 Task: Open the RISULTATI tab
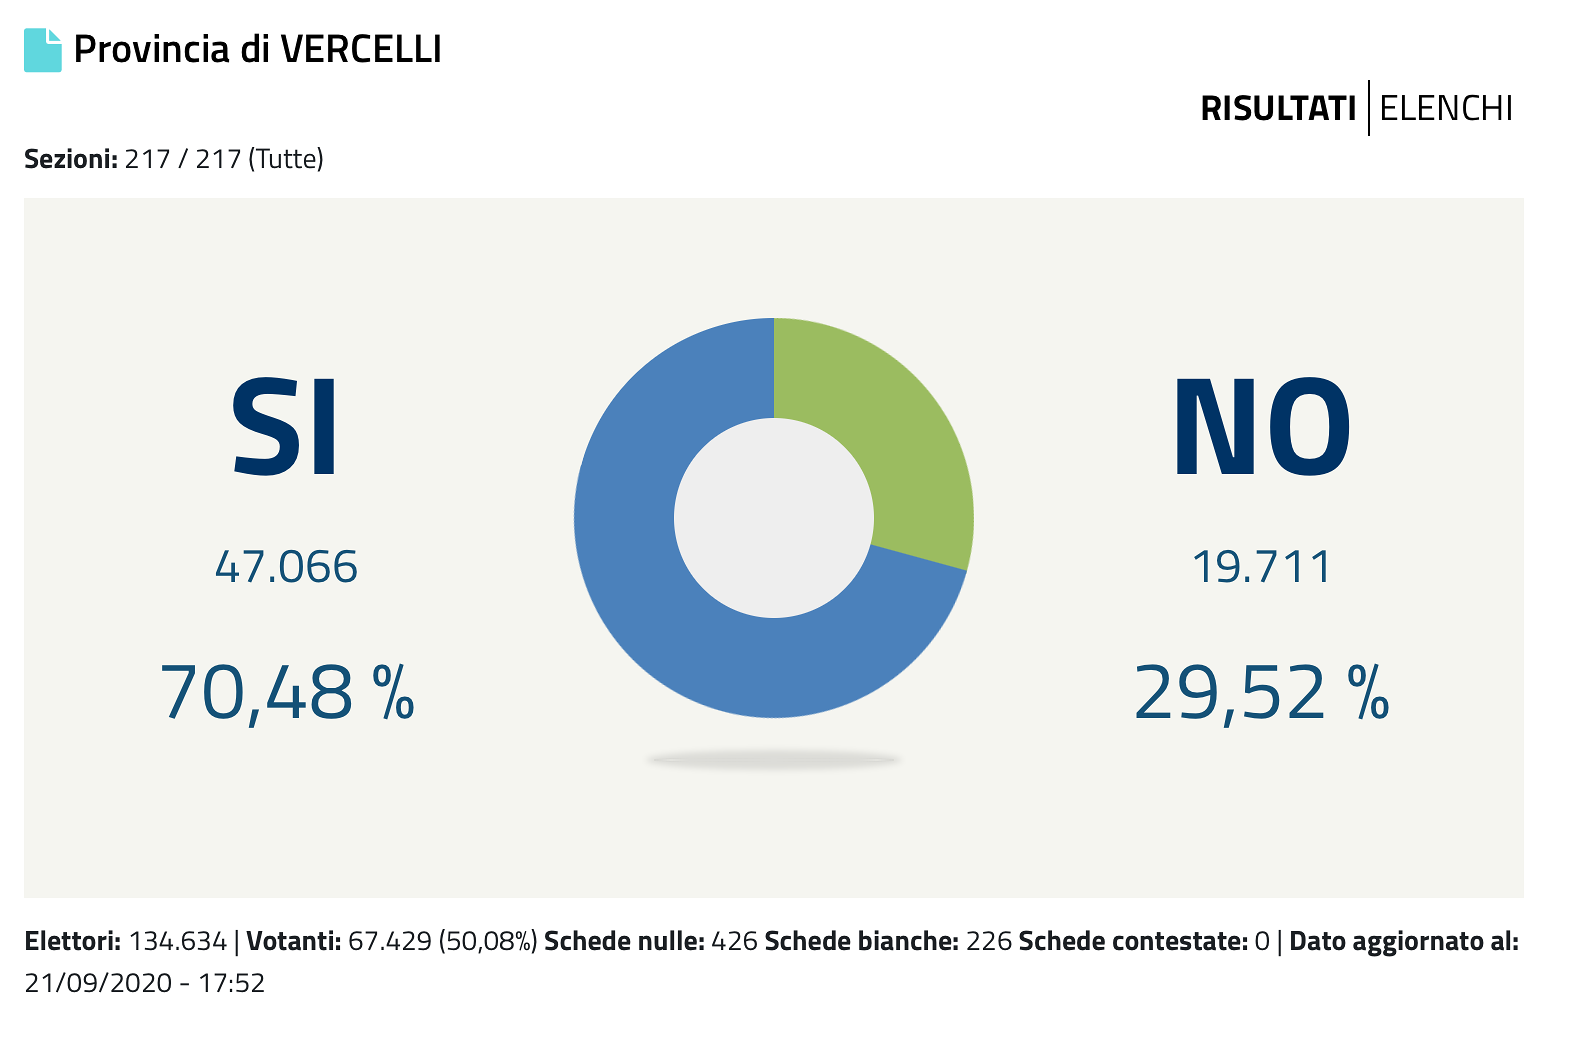coord(1277,108)
